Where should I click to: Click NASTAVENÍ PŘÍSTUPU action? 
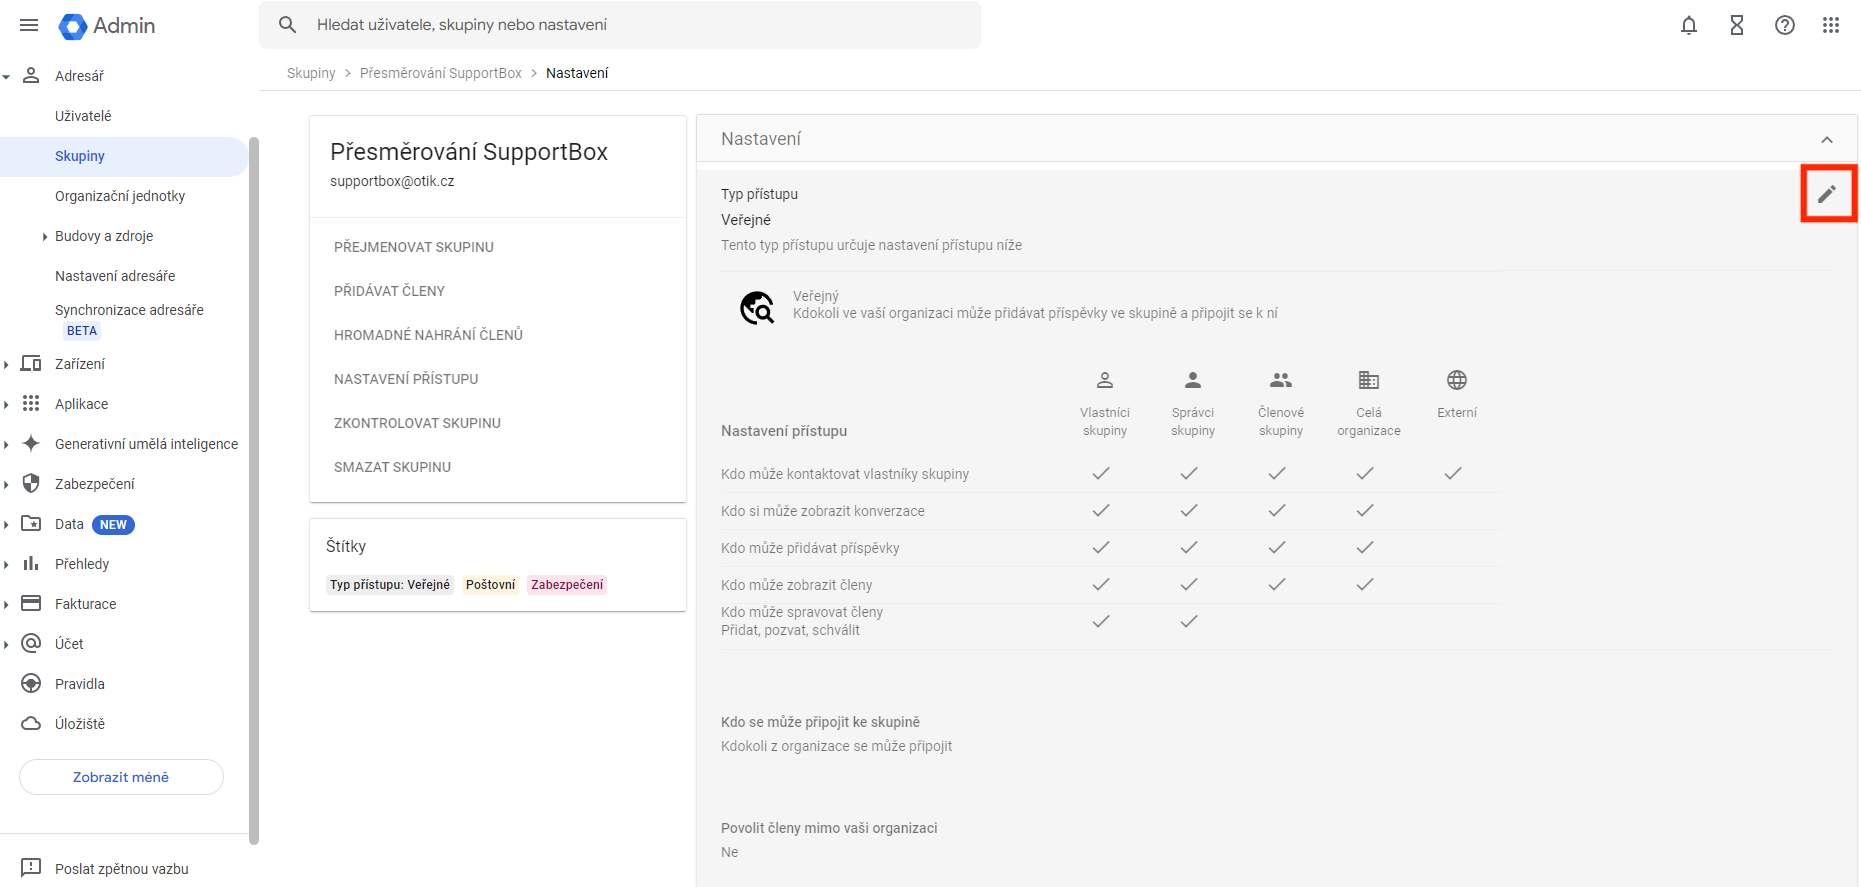tap(406, 379)
